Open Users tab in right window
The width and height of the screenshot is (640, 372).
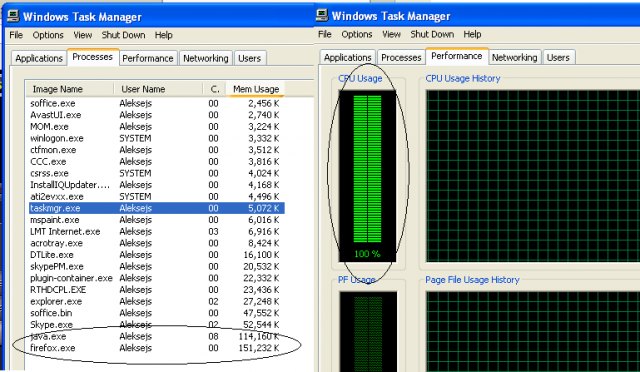click(x=558, y=58)
